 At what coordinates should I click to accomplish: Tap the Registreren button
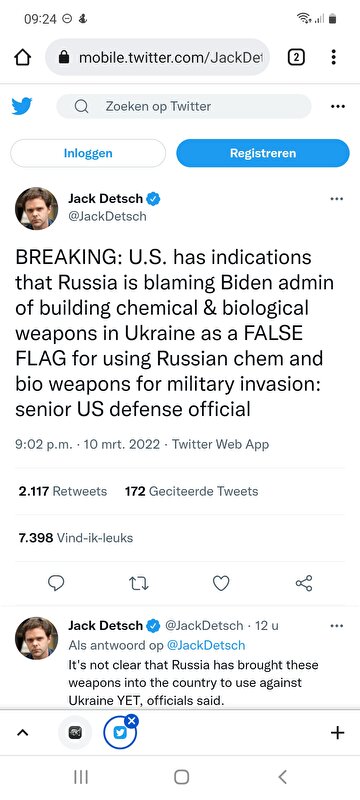click(263, 153)
